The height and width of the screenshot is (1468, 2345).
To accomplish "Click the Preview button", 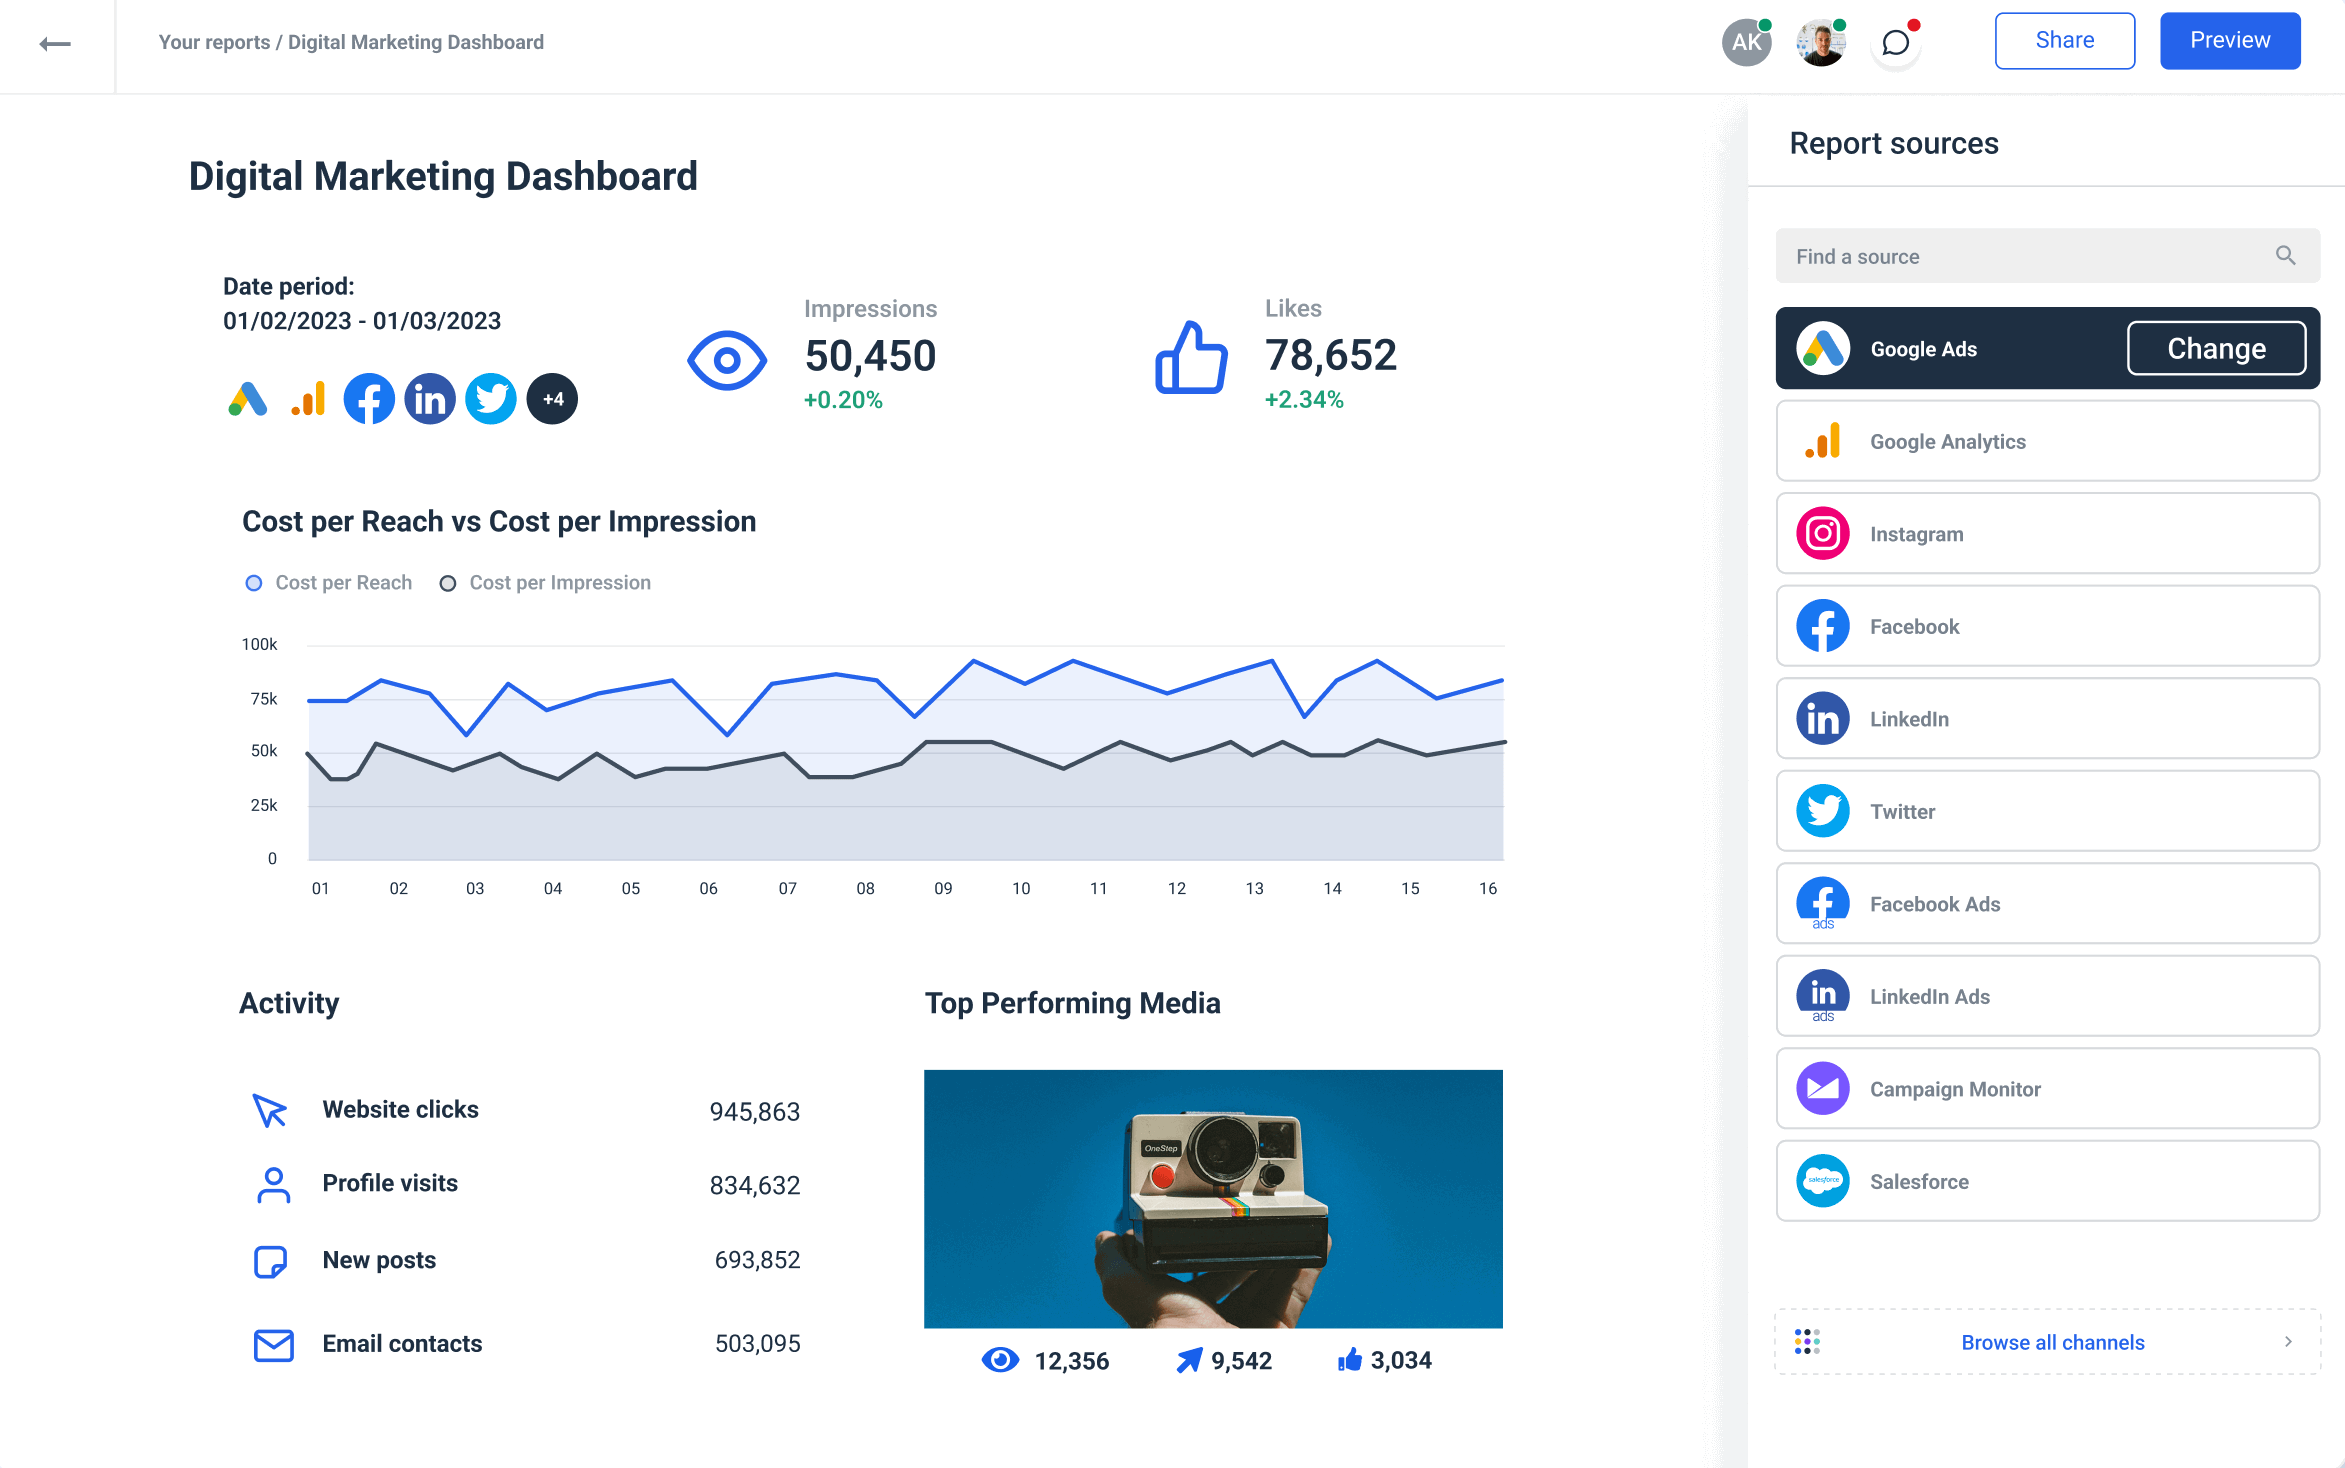I will [2230, 40].
